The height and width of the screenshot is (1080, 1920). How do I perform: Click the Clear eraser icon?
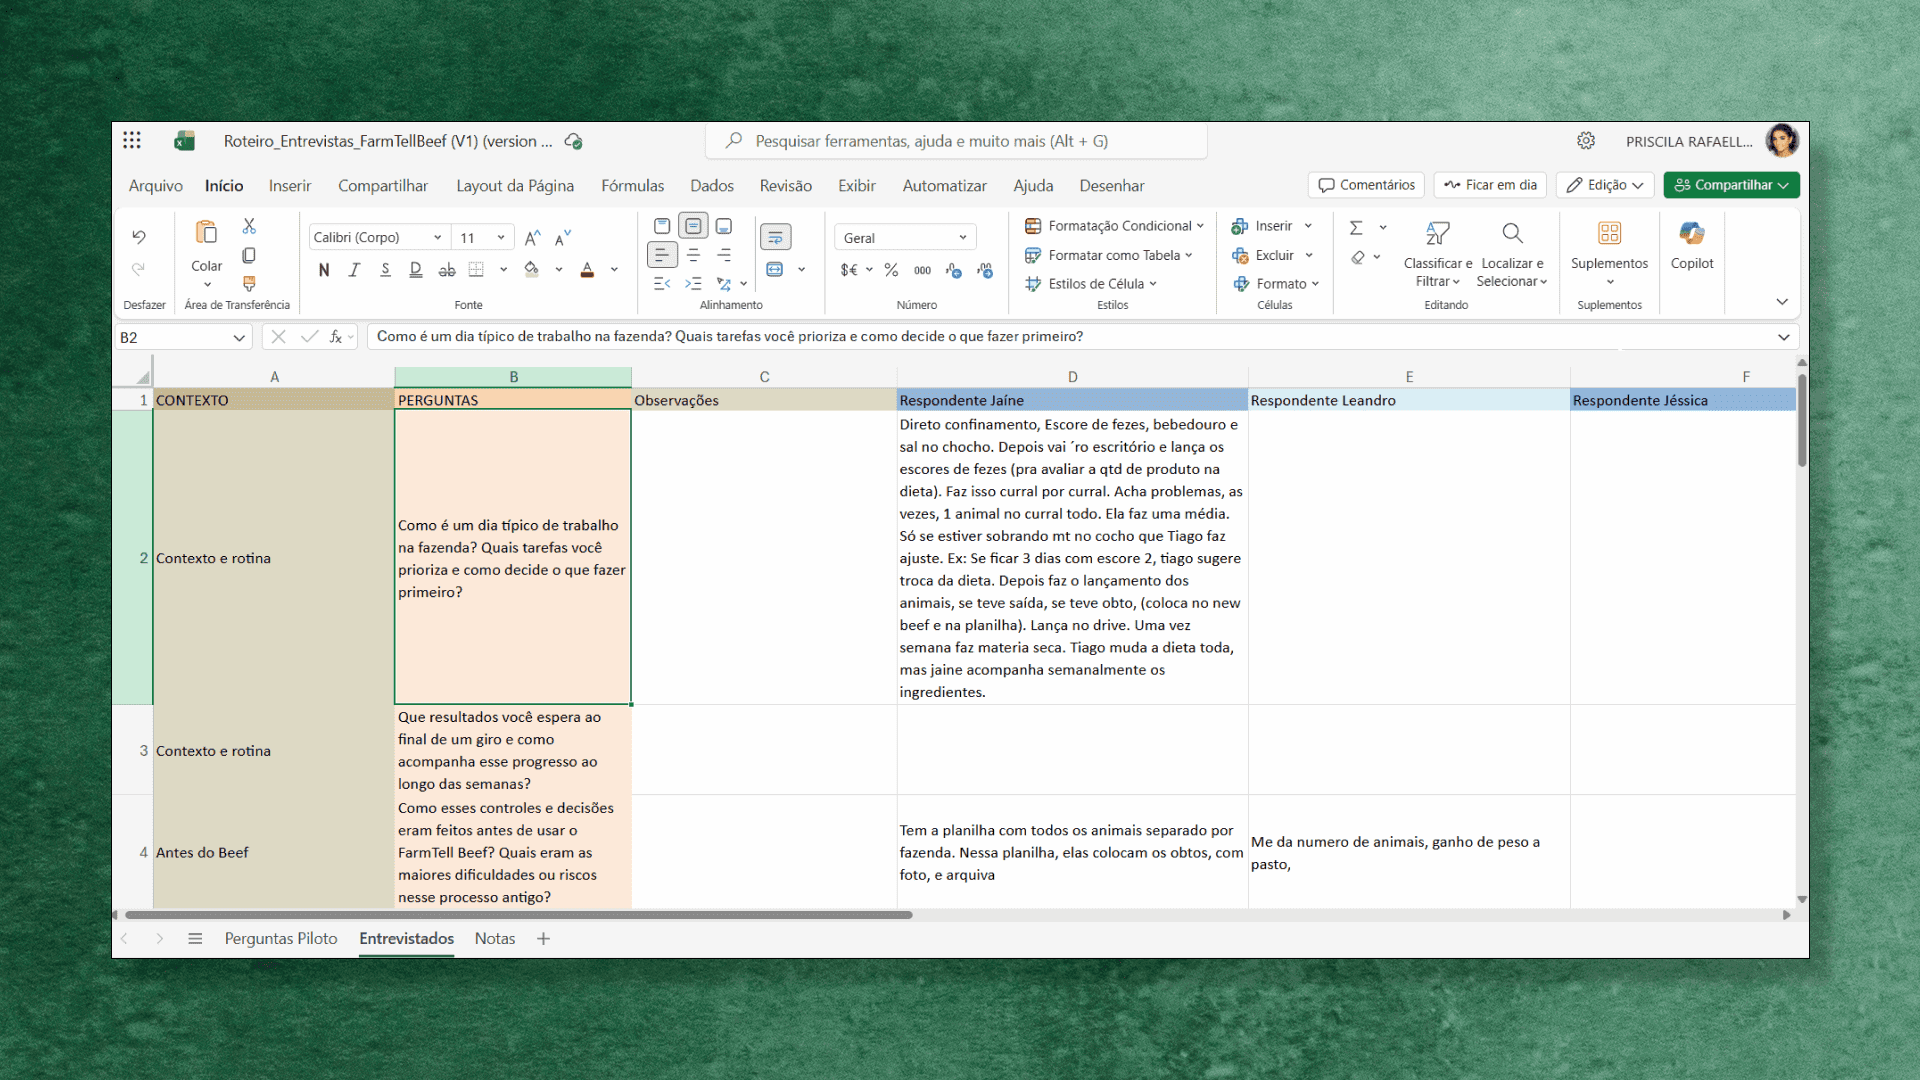1357,257
